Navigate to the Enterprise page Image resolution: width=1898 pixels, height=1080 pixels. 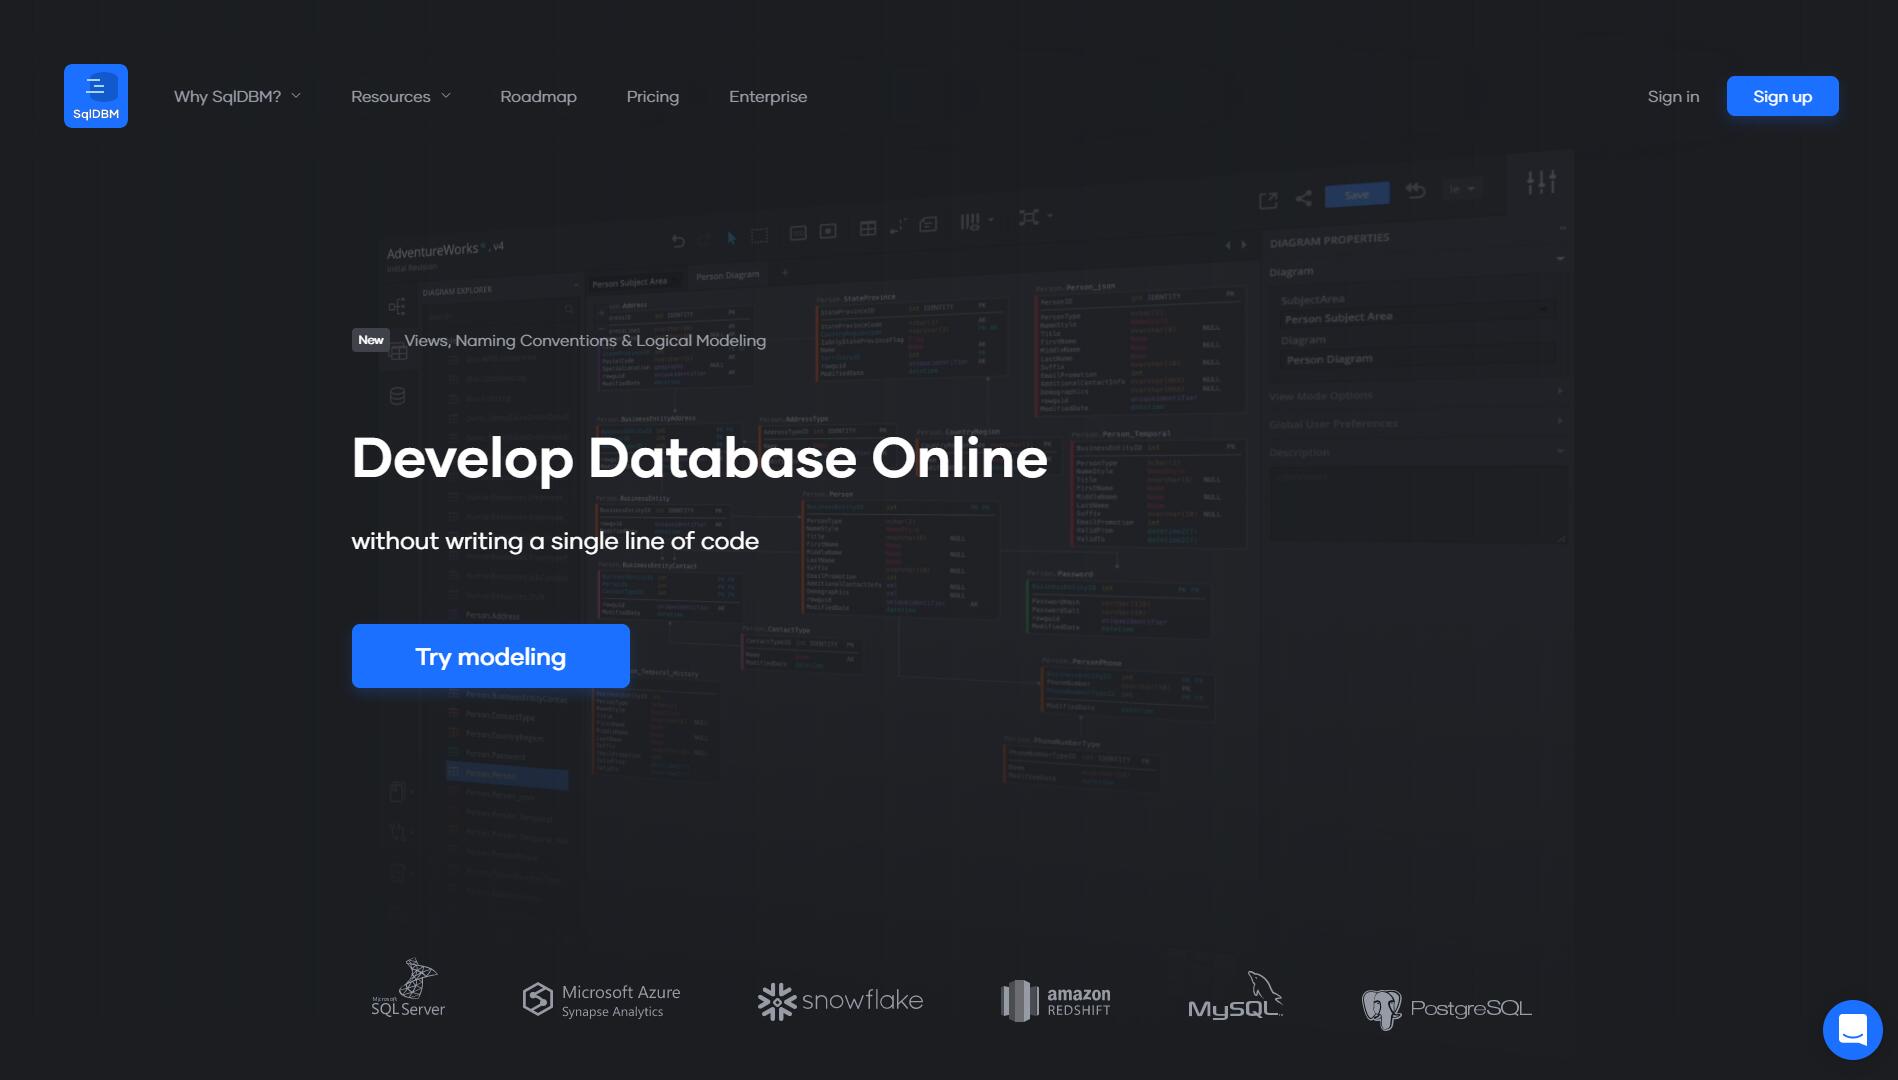[x=767, y=96]
